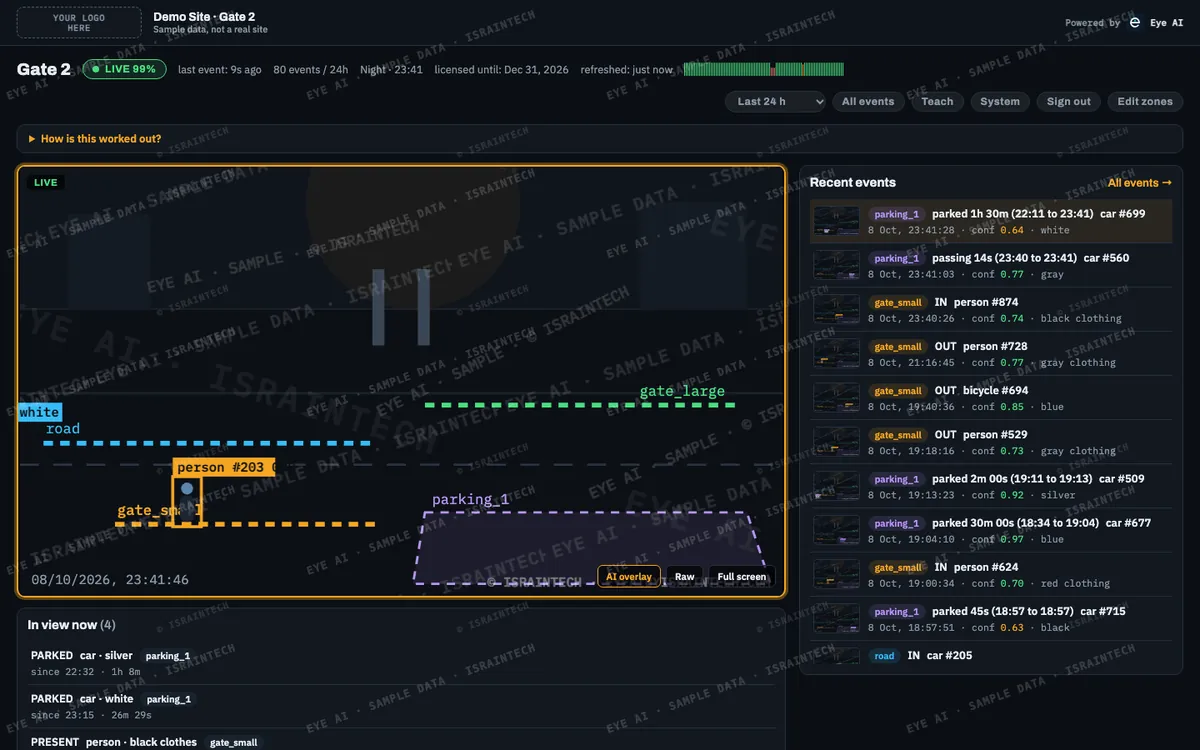The image size is (1200, 750).
Task: Select the "parked 2m 00s" car #509 event text
Action: (1038, 479)
